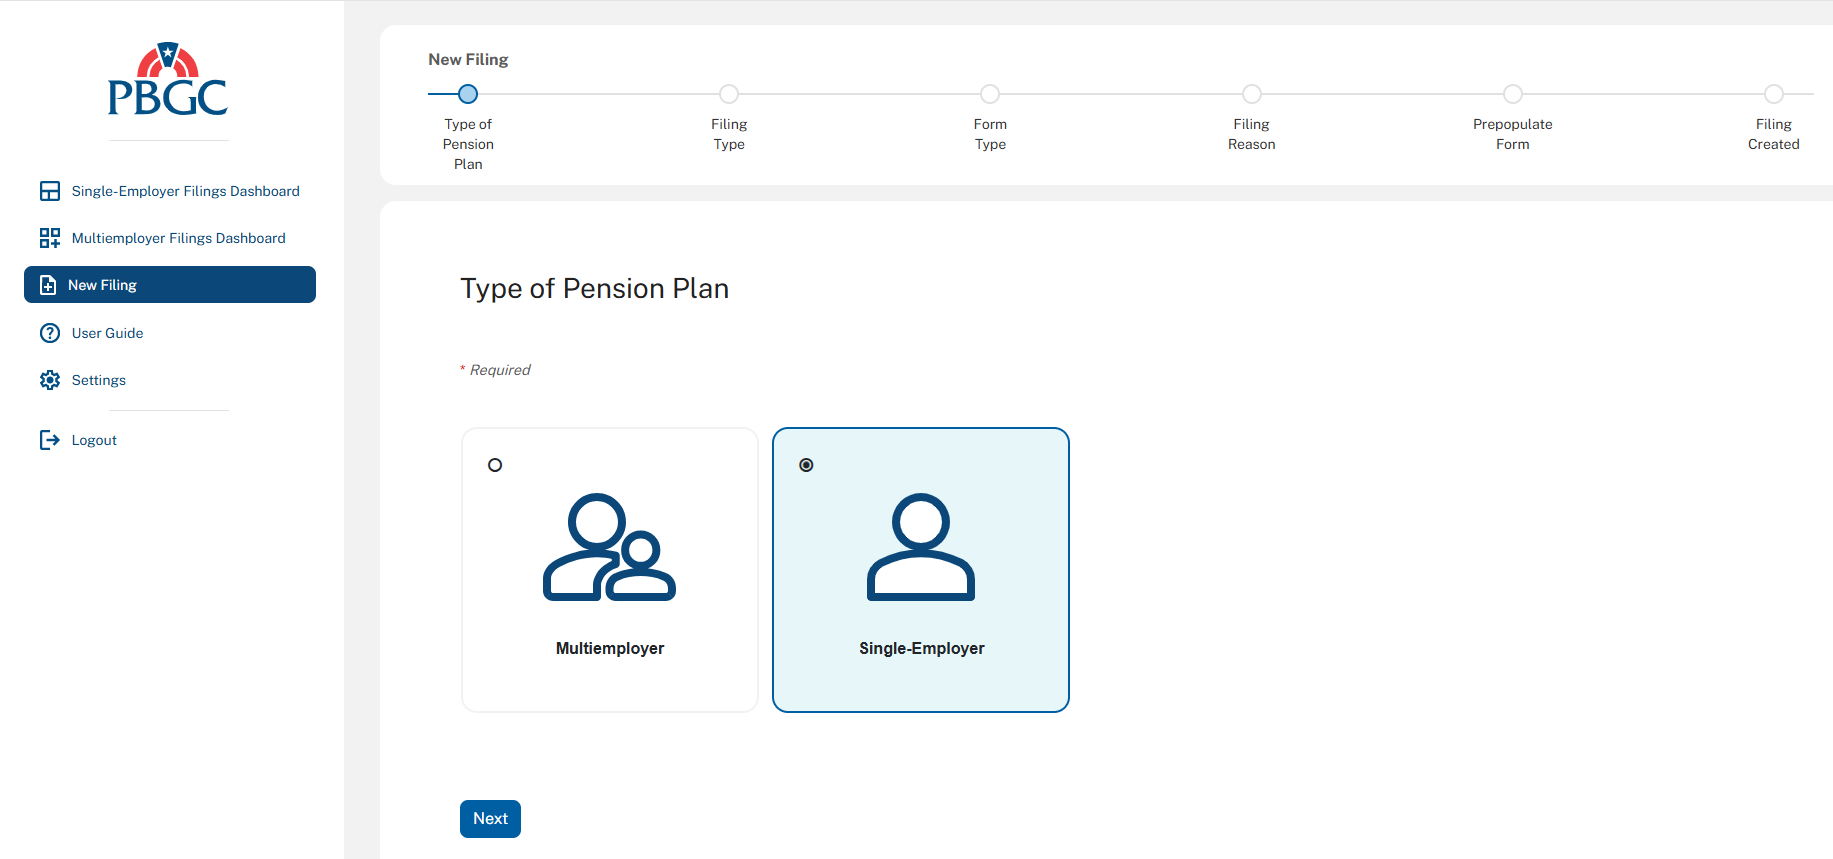Click the Settings gear icon

50,380
